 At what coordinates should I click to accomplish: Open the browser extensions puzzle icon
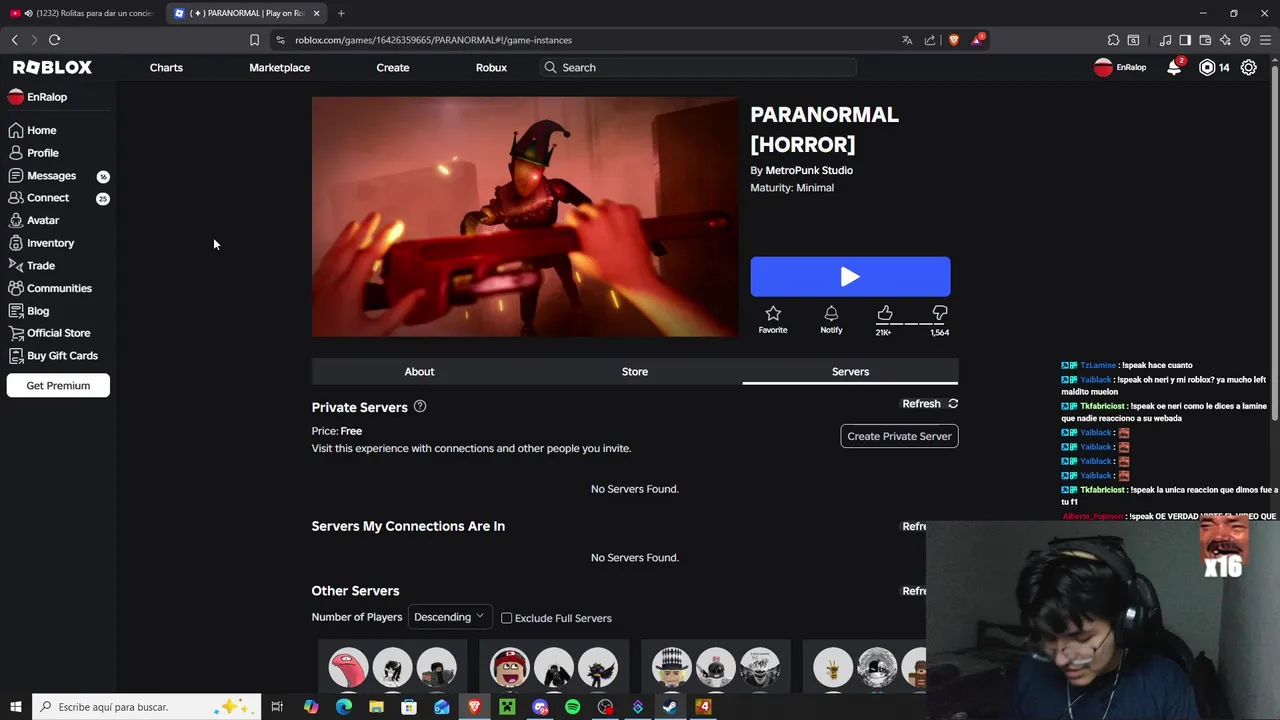click(x=1113, y=40)
